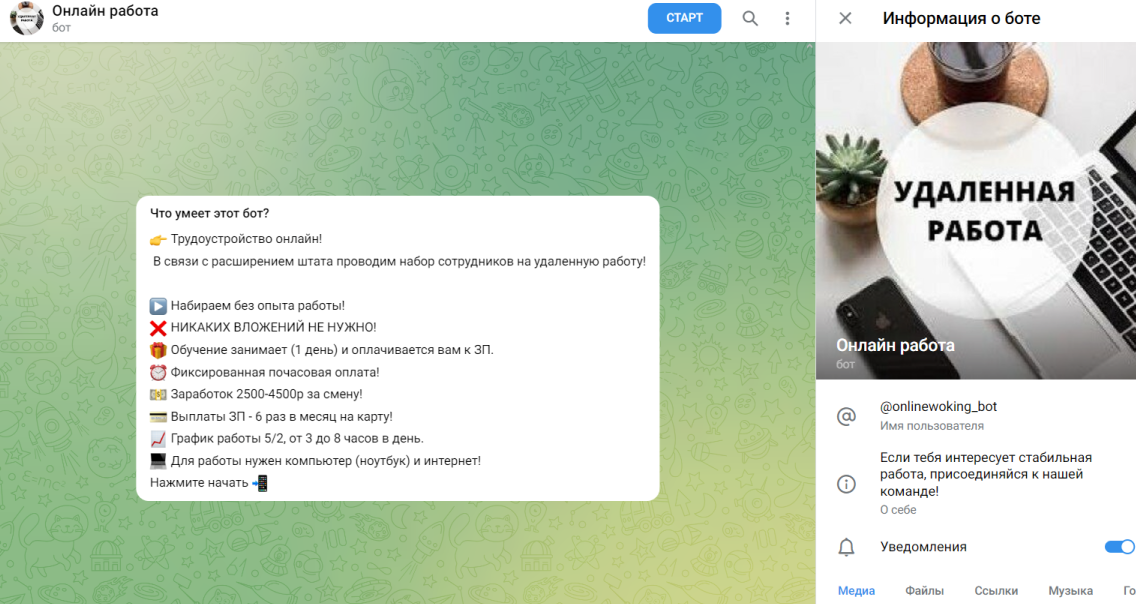This screenshot has height=604, width=1136.
Task: Select the Музыка tab
Action: pos(1070,591)
